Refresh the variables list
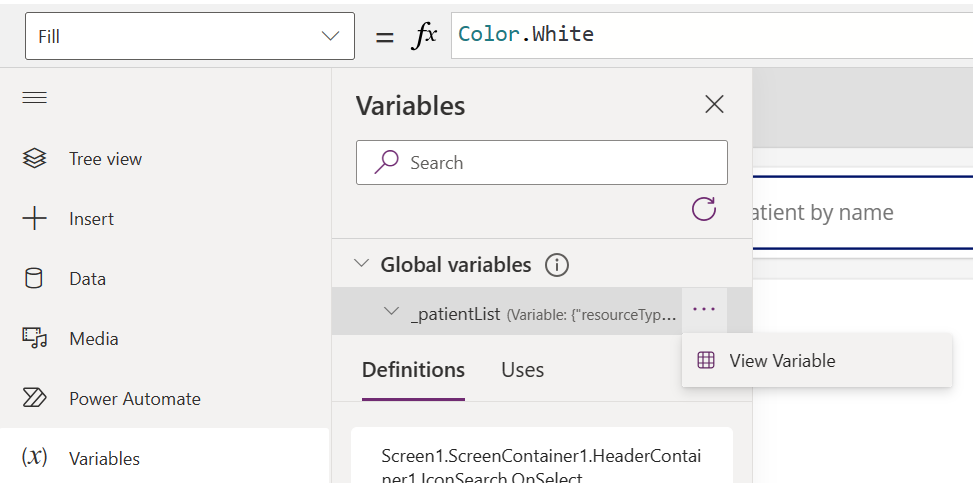This screenshot has width=973, height=483. pos(704,209)
